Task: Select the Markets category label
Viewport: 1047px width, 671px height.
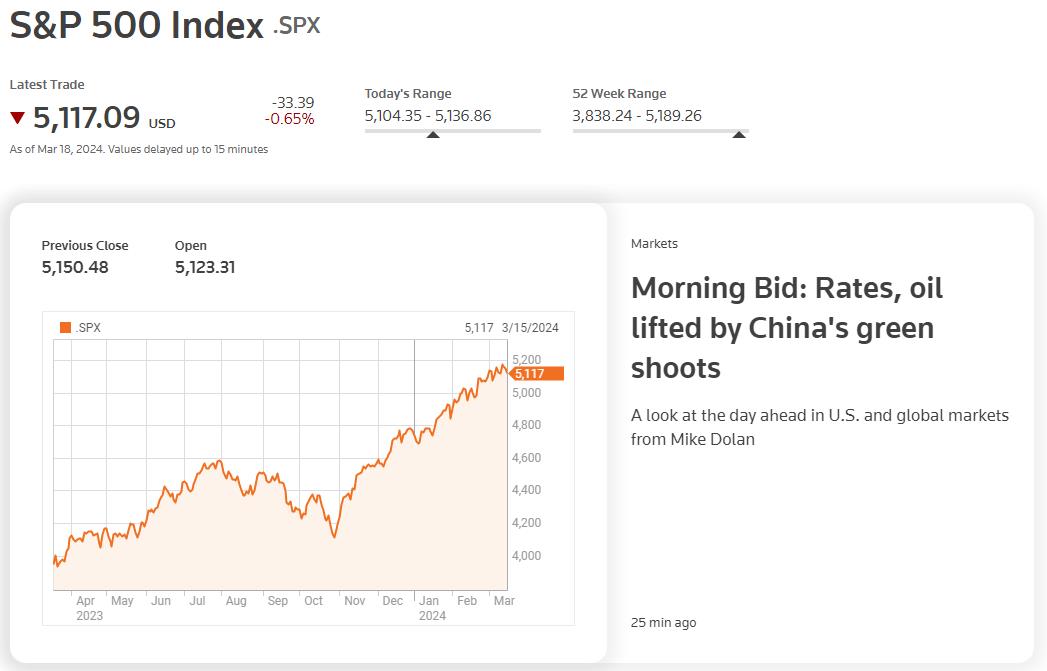Action: (654, 244)
